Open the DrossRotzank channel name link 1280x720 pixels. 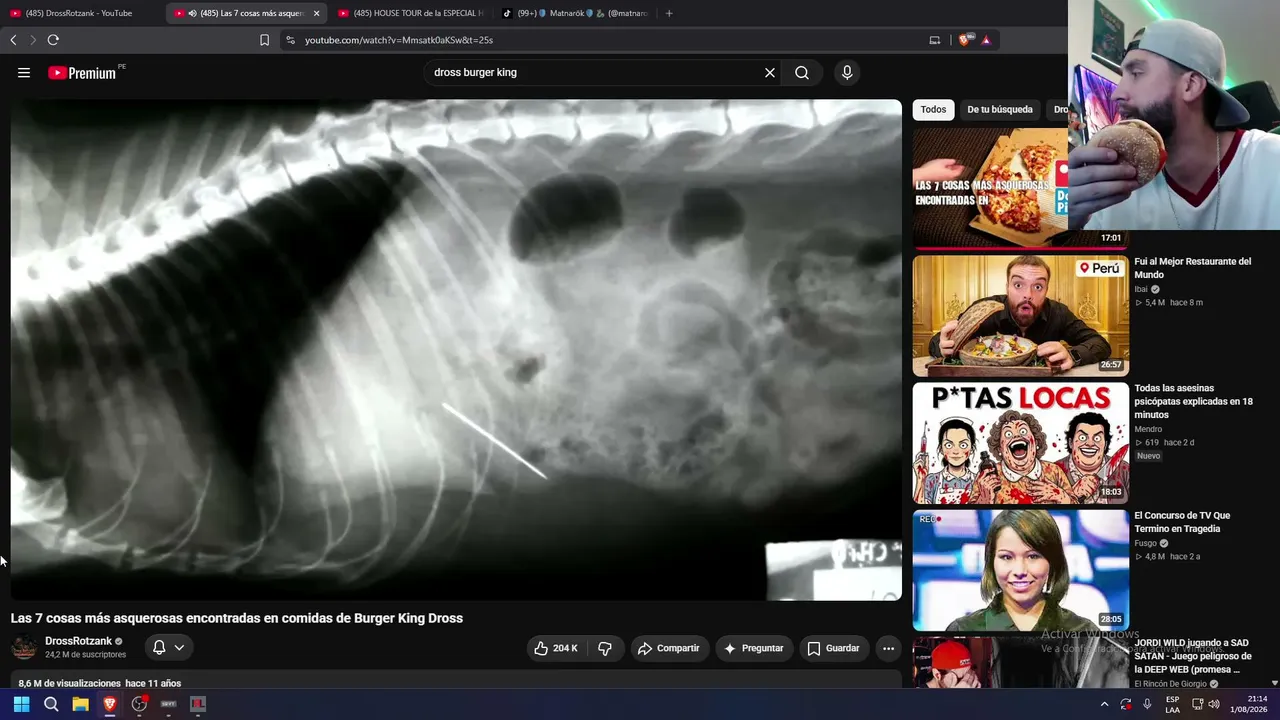[78, 641]
